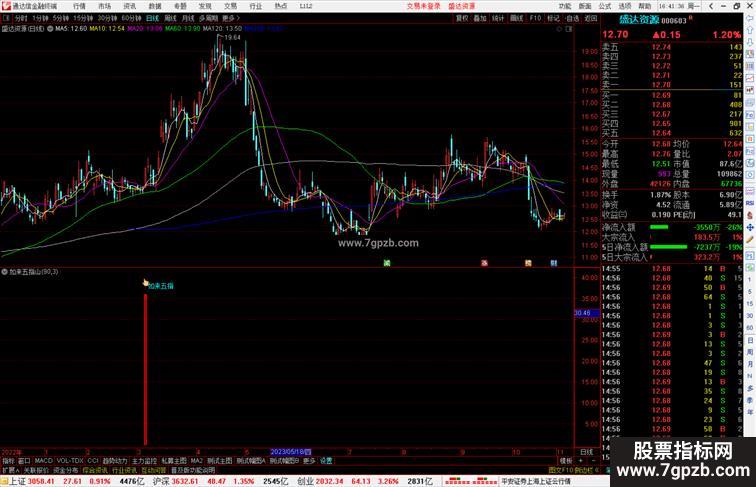Image resolution: width=756 pixels, height=487 pixels.
Task: Select the MACD indicator tab
Action: click(x=43, y=461)
